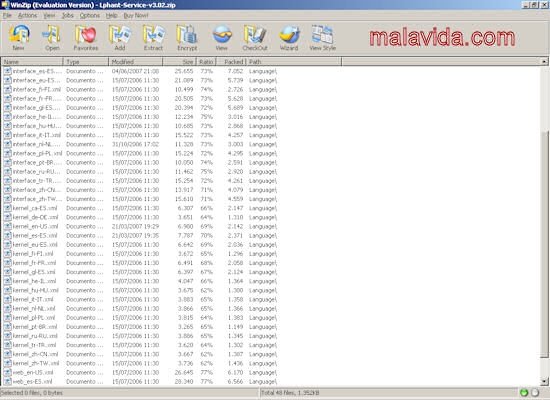
Task: Select the file interface_zh-CN
Action: [x=37, y=190]
